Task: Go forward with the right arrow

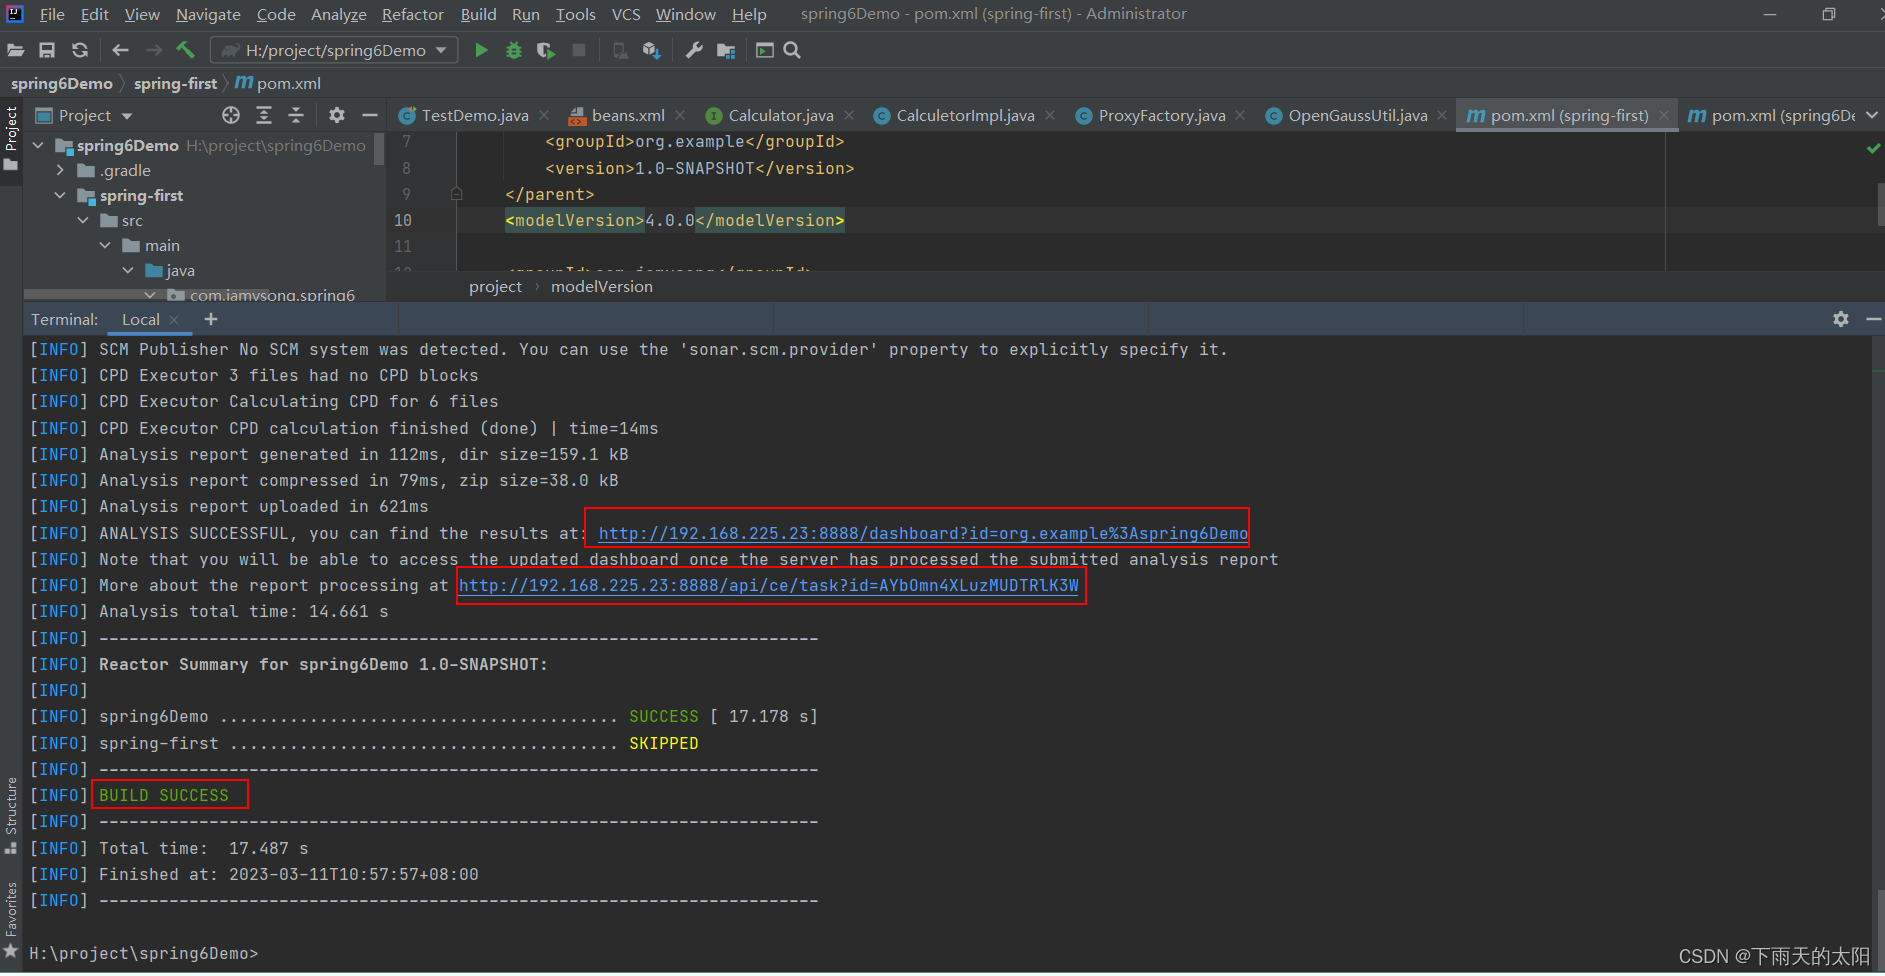Action: point(153,50)
